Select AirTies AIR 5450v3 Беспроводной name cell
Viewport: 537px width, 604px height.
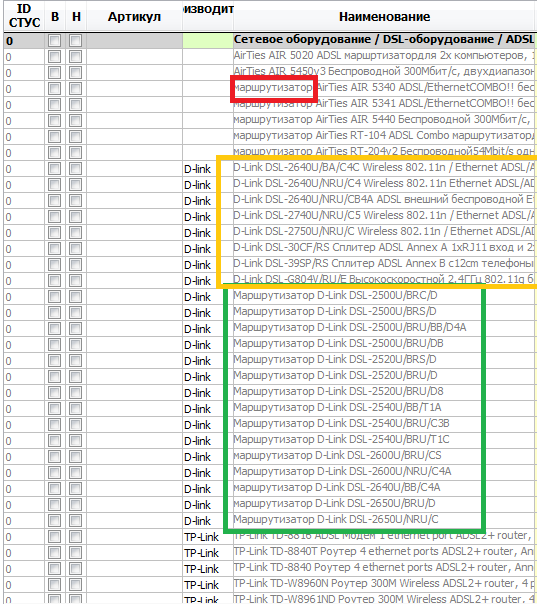pos(384,72)
